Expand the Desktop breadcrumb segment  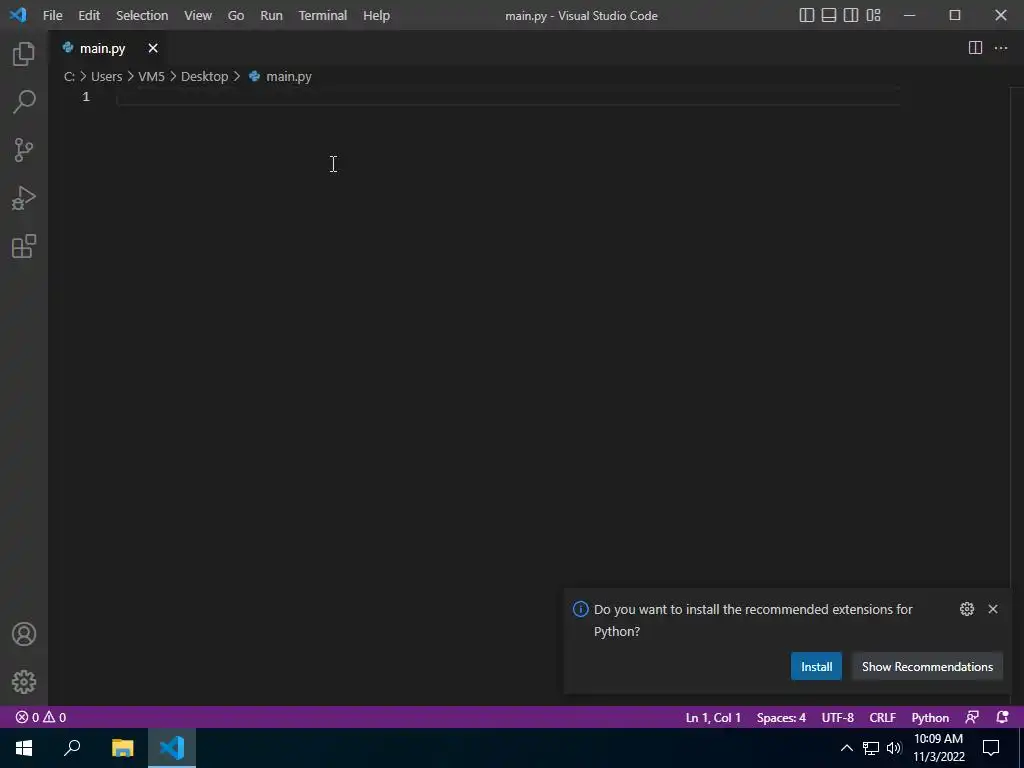[x=204, y=76]
